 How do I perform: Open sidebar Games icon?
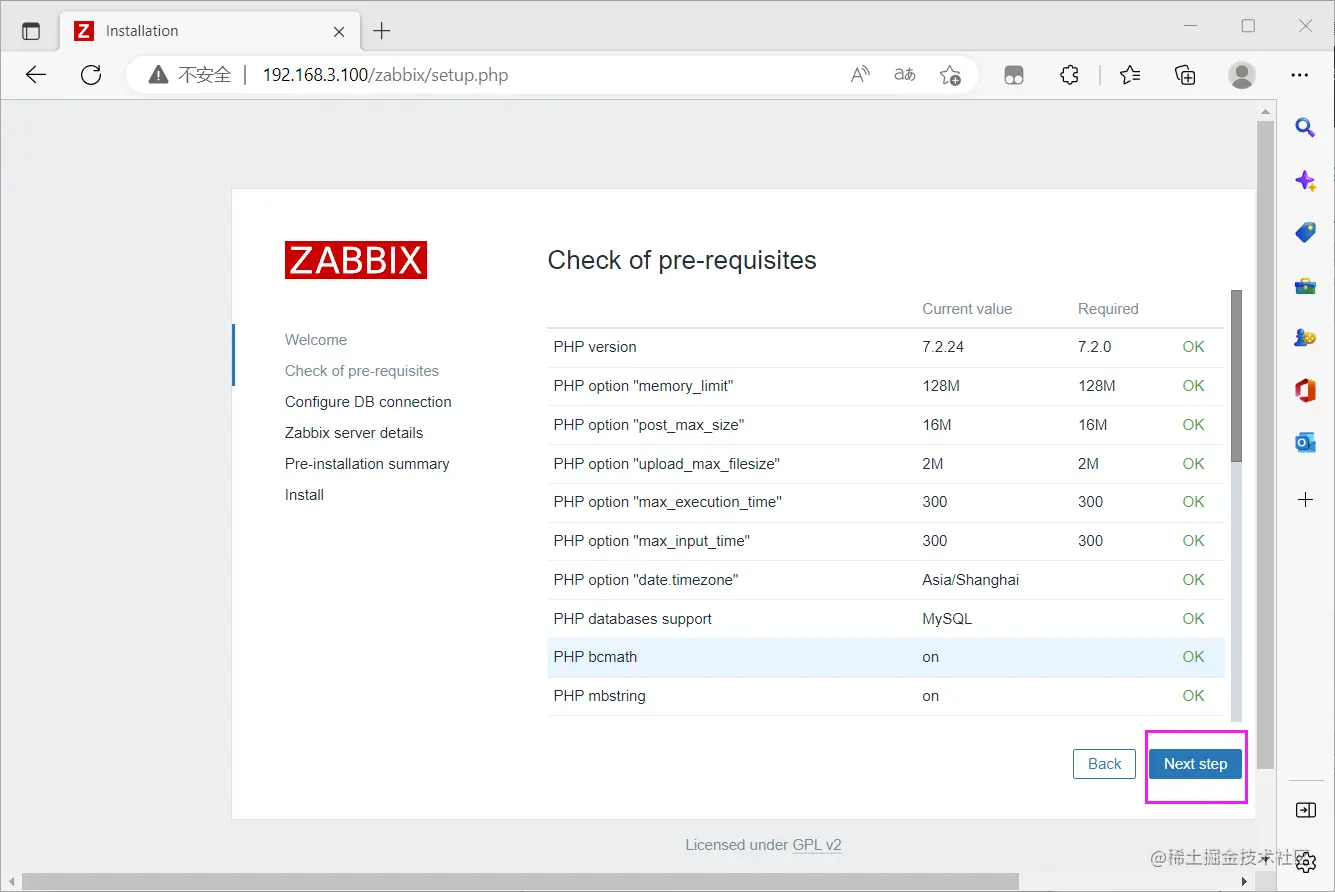coord(1305,338)
